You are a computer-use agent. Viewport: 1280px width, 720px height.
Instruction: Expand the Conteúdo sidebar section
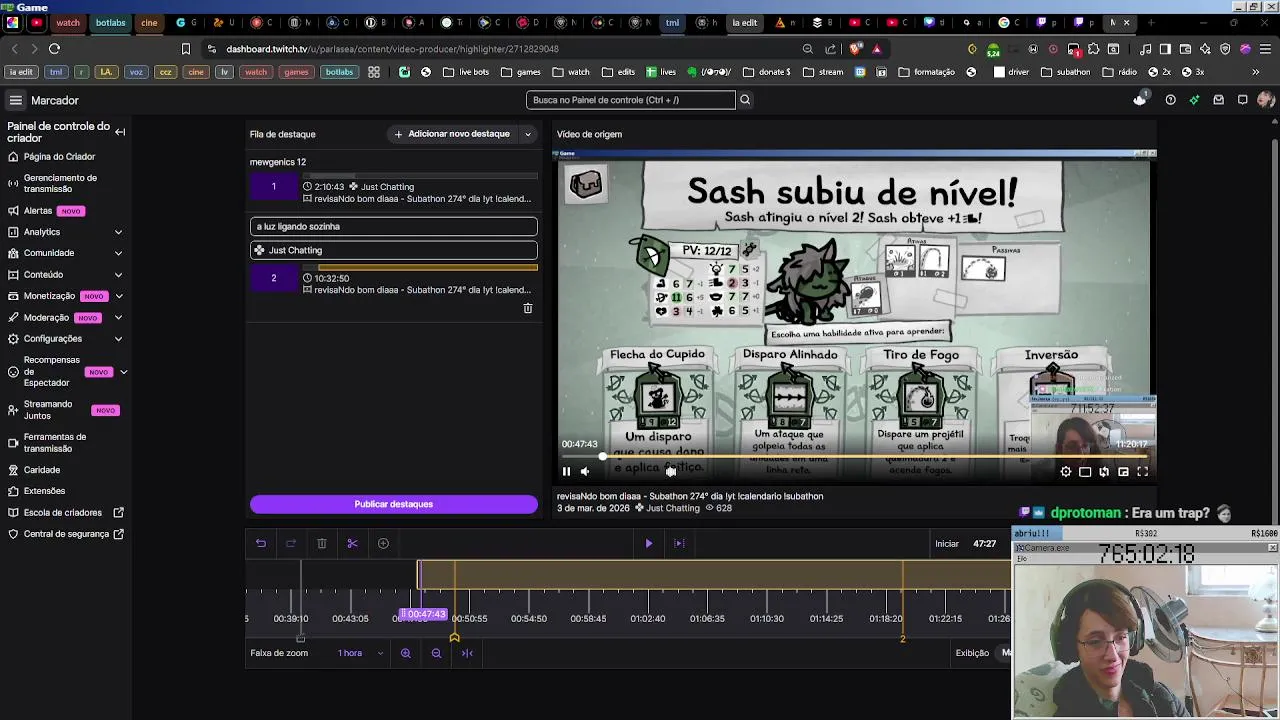click(x=118, y=275)
